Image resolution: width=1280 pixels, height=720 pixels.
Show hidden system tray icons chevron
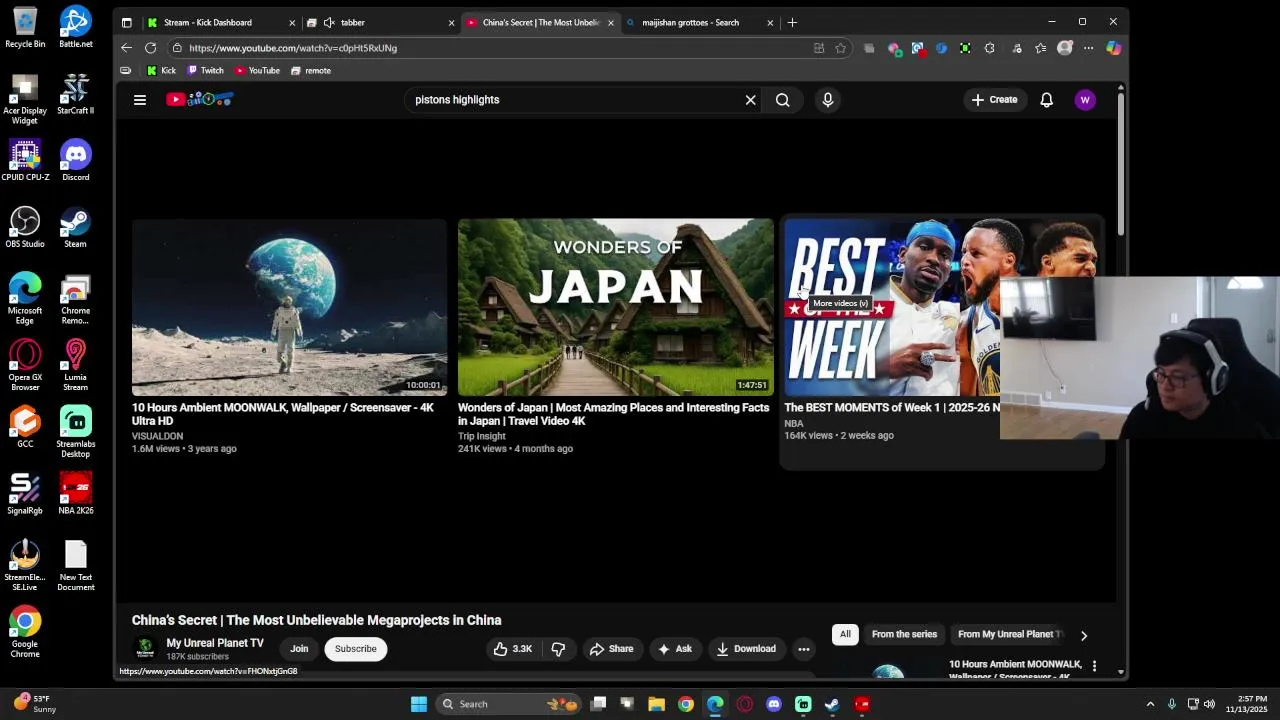coord(1150,704)
